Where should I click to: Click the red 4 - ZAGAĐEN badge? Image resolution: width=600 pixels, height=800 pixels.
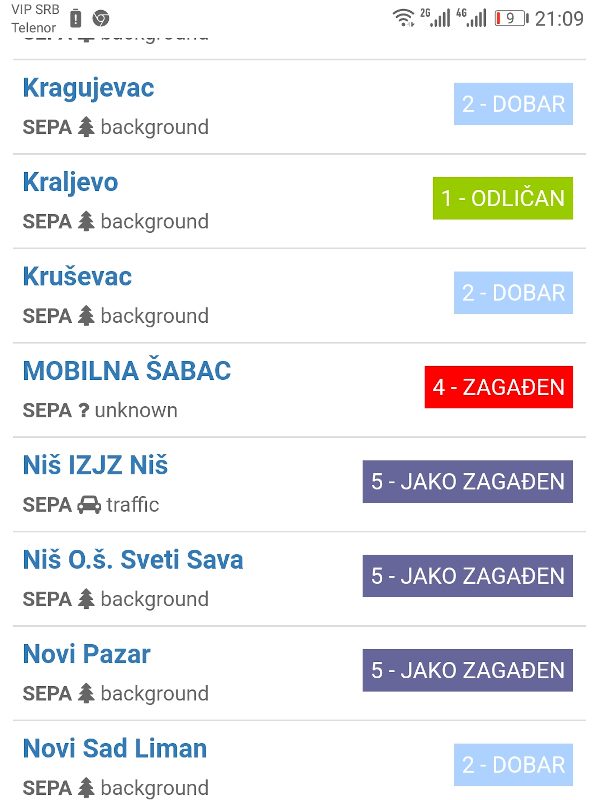point(499,387)
